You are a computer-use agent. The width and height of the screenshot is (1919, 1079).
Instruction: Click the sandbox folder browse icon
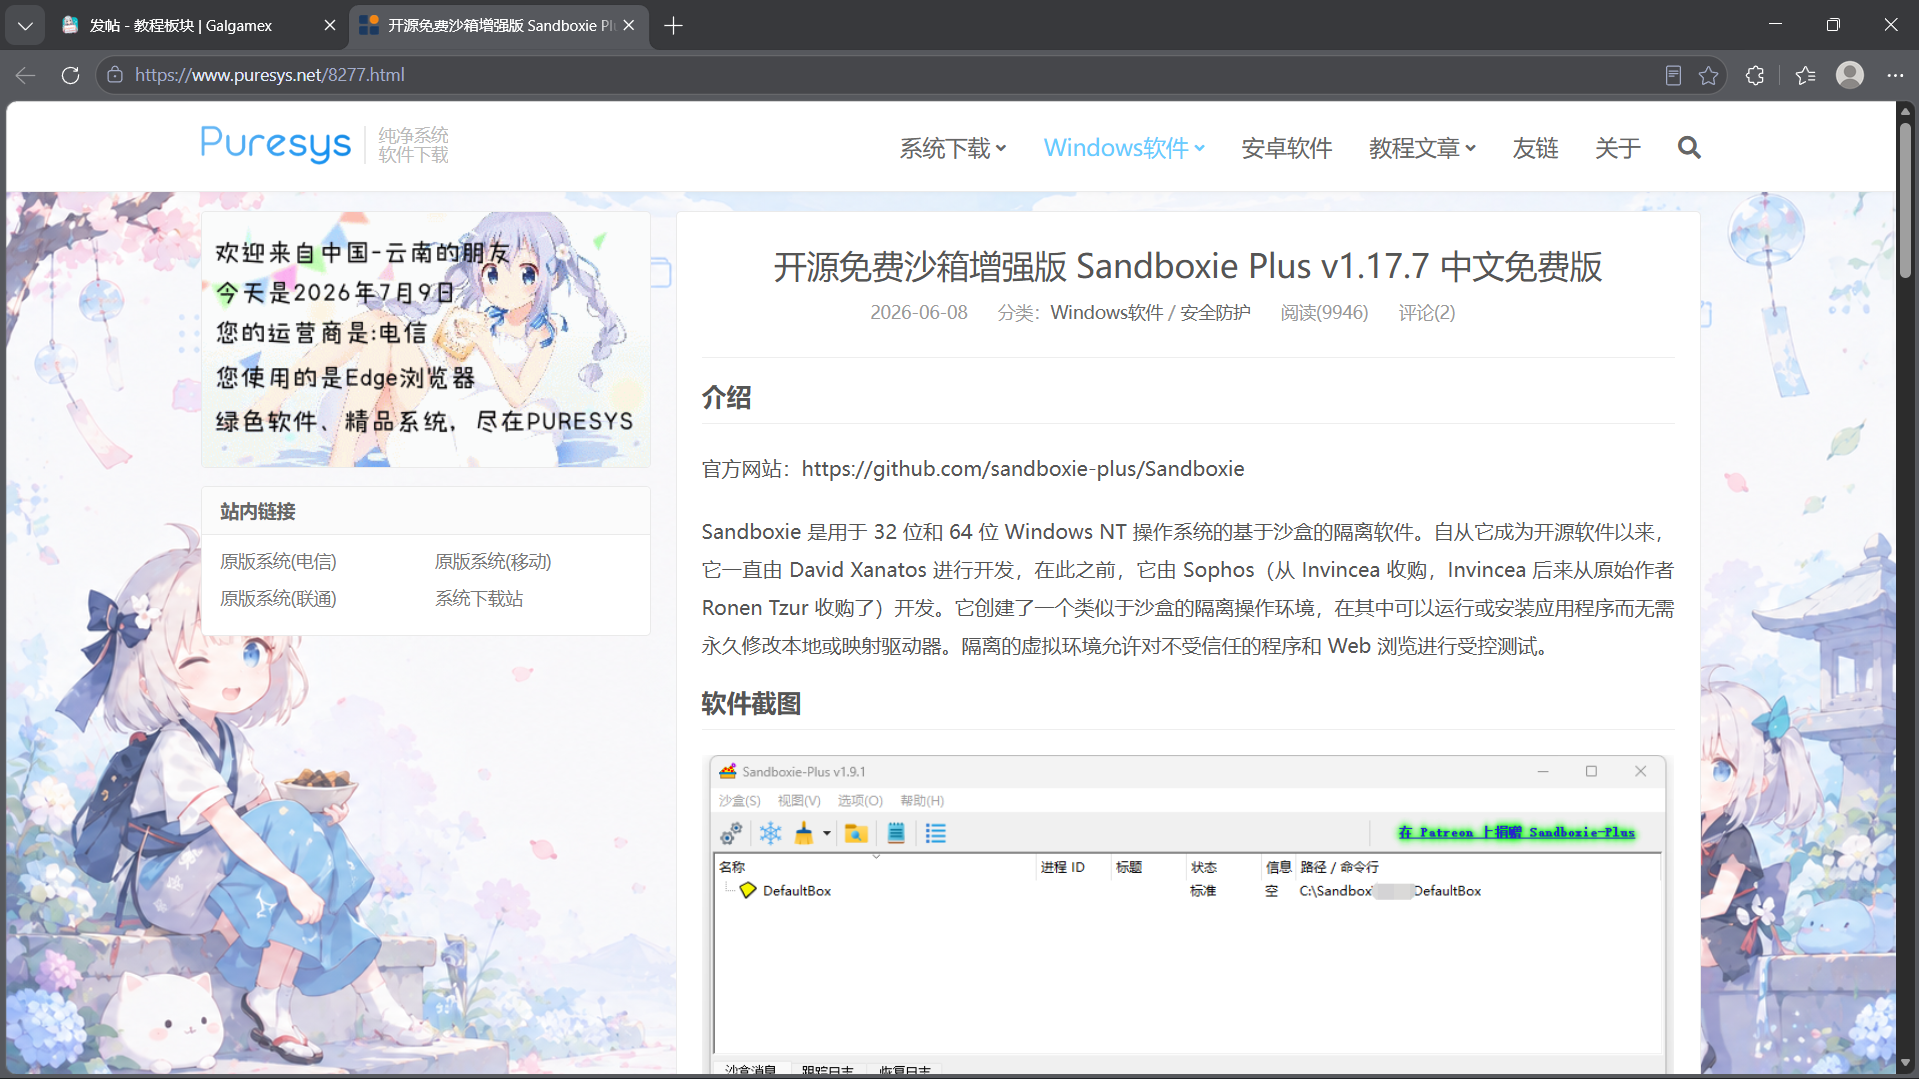855,833
